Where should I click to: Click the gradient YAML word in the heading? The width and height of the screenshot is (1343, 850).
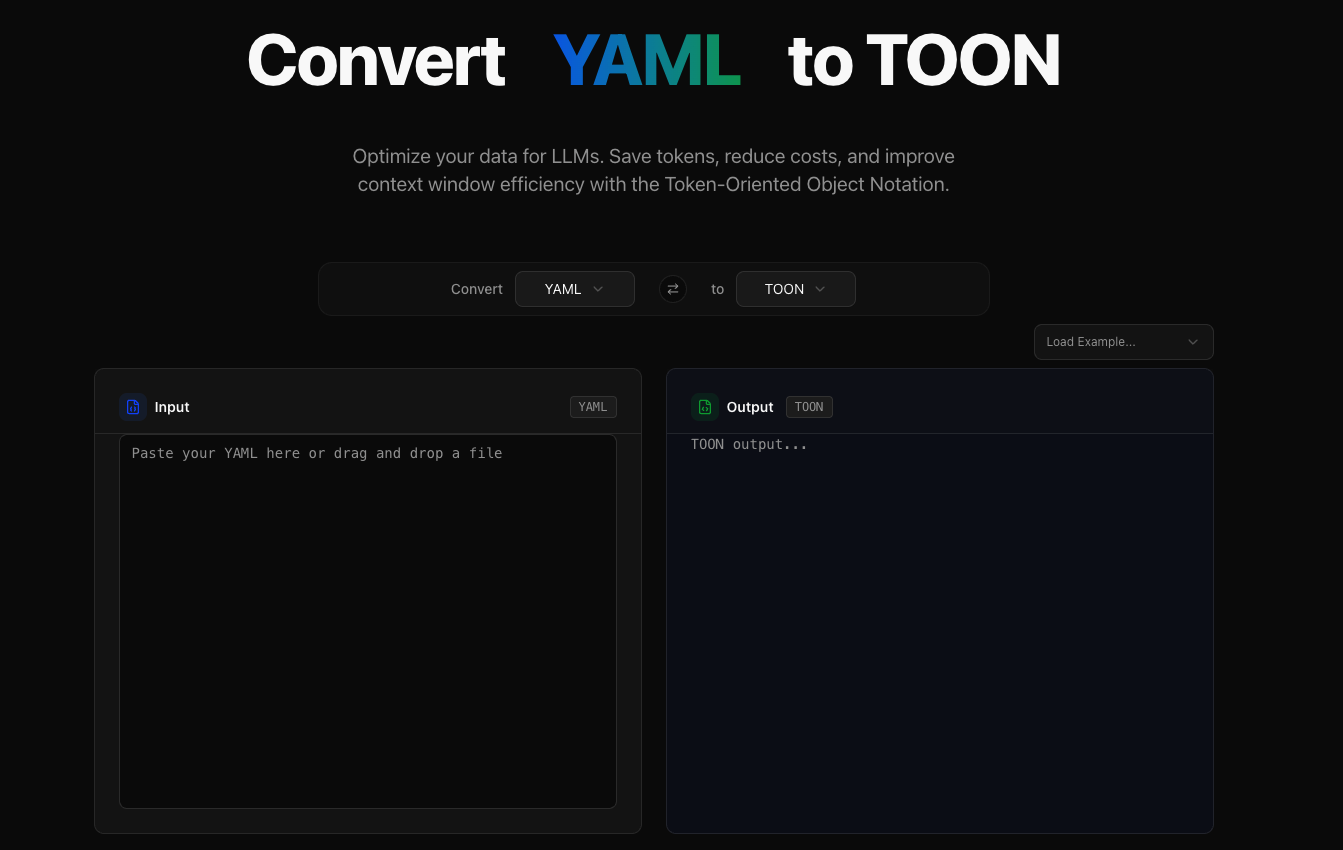click(646, 61)
